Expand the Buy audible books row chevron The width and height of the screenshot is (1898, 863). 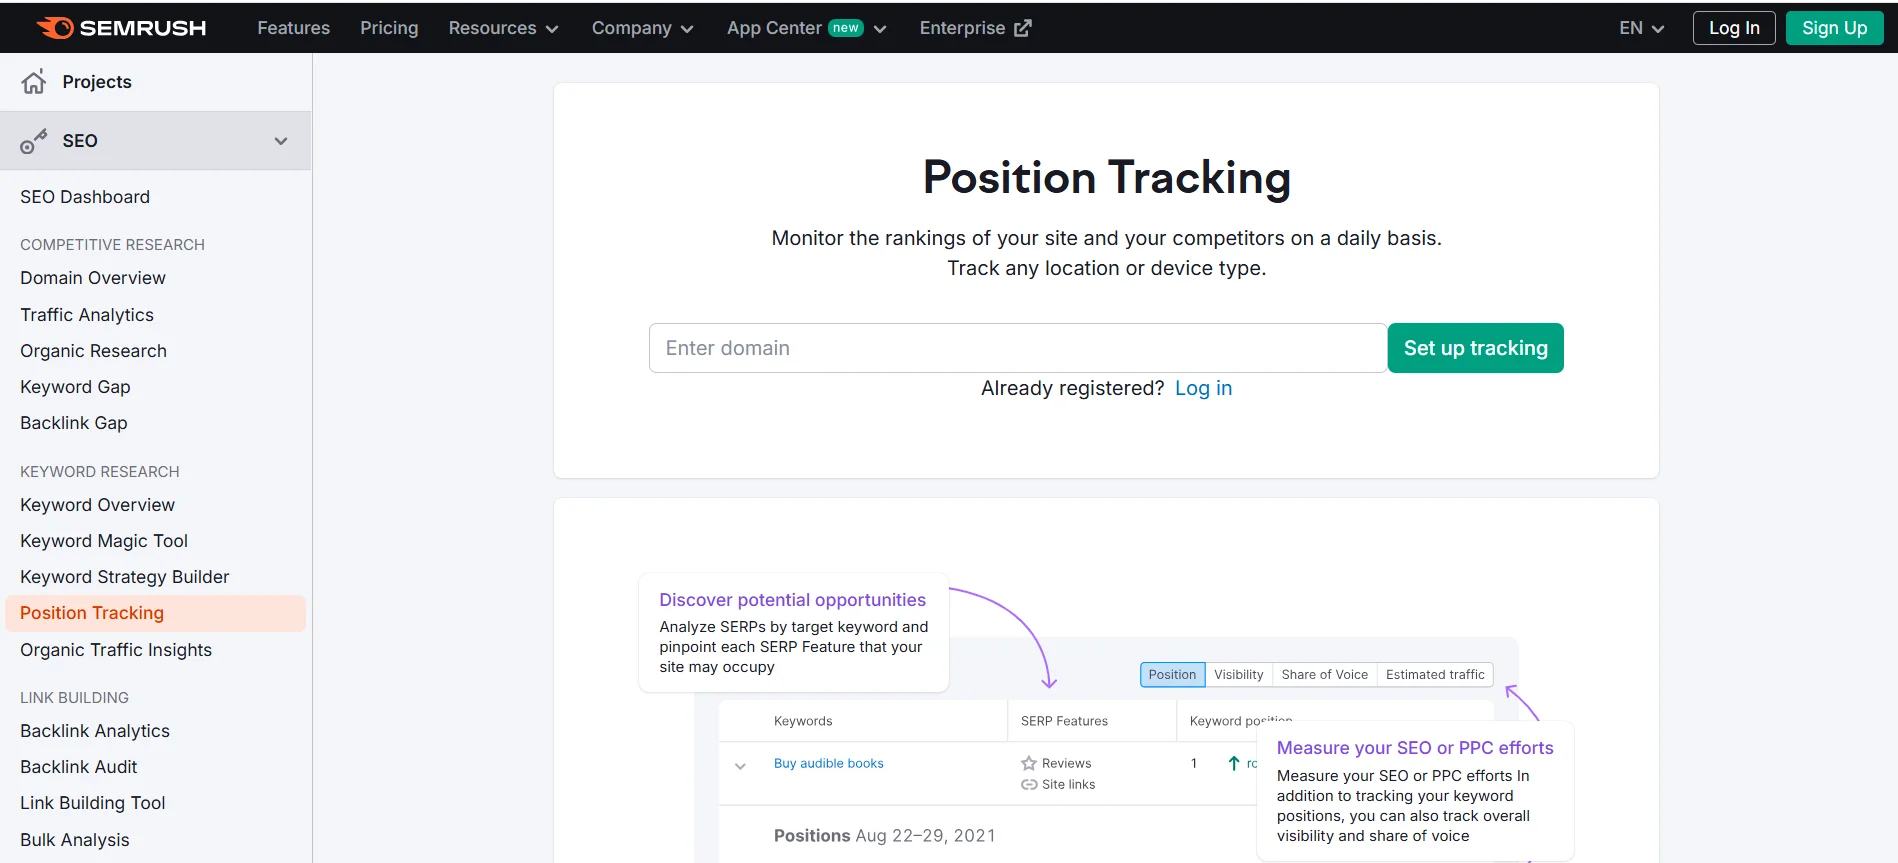pyautogui.click(x=740, y=767)
